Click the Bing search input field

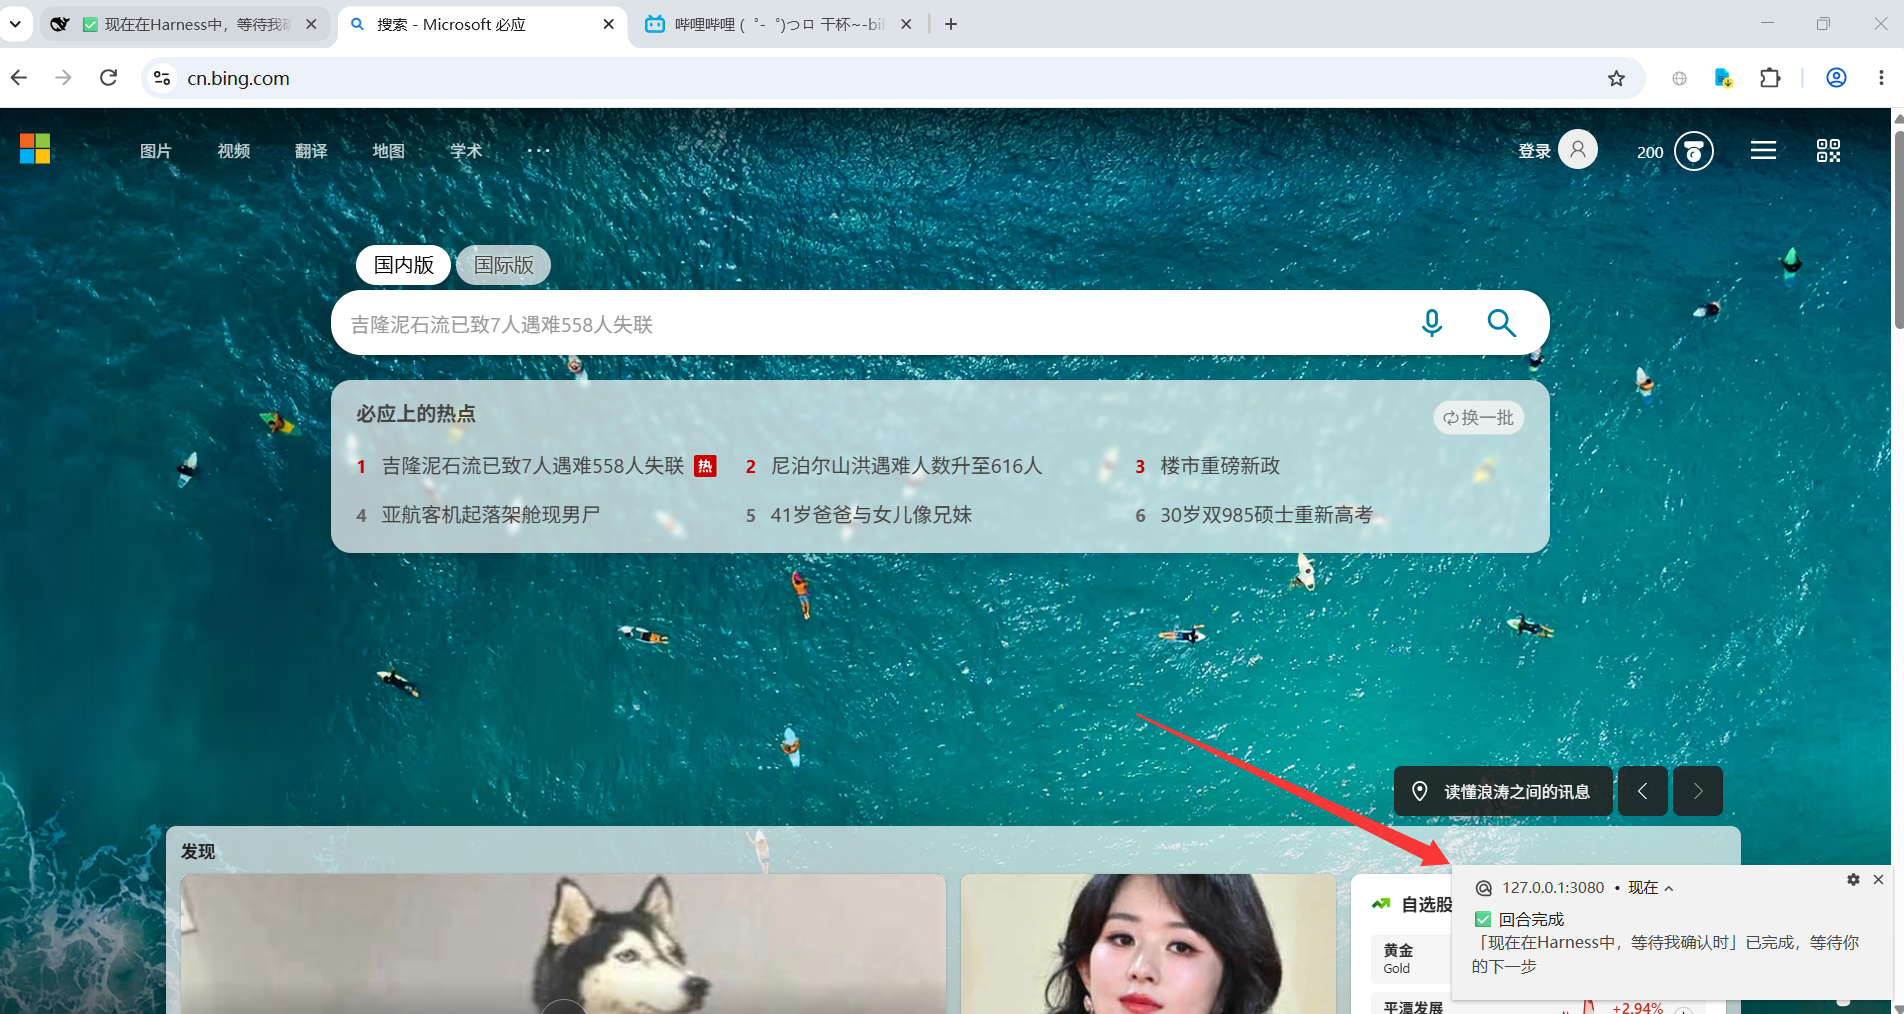[870, 323]
